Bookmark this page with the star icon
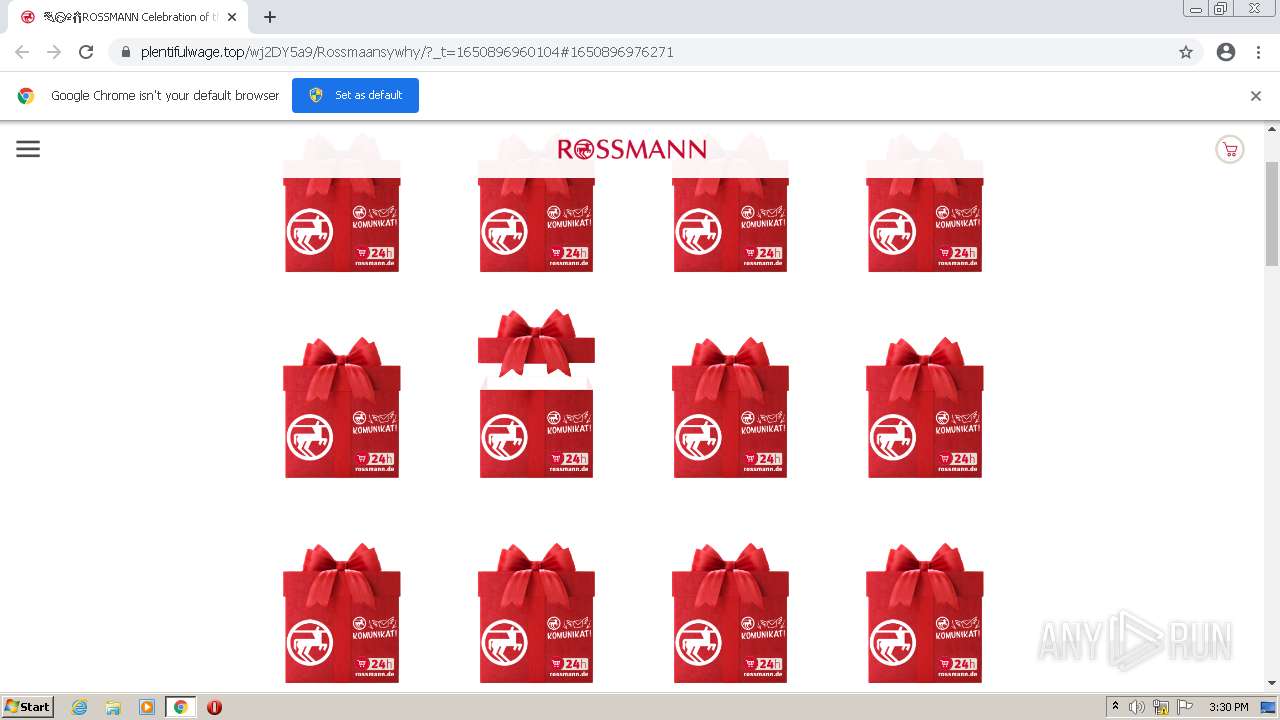Image resolution: width=1280 pixels, height=720 pixels. 1186,52
